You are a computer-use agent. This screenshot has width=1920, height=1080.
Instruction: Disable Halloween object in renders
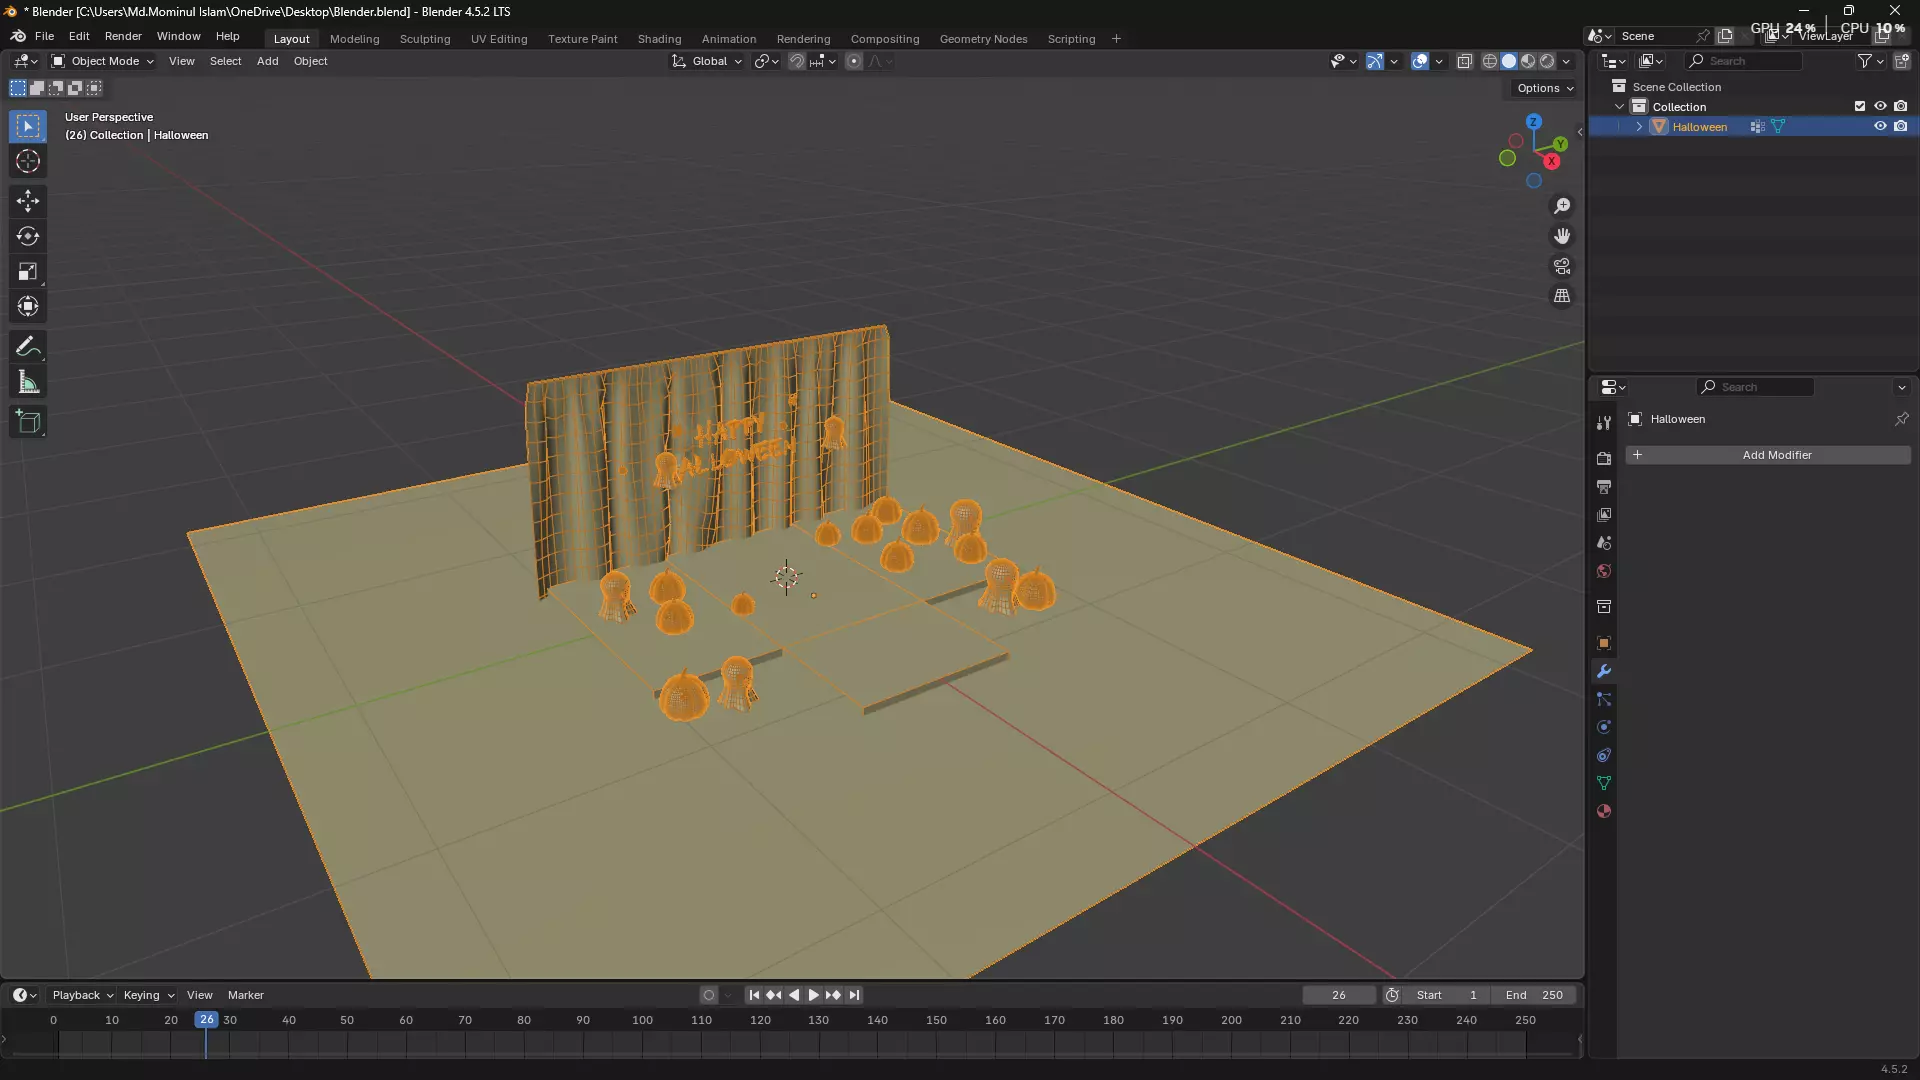tap(1901, 126)
